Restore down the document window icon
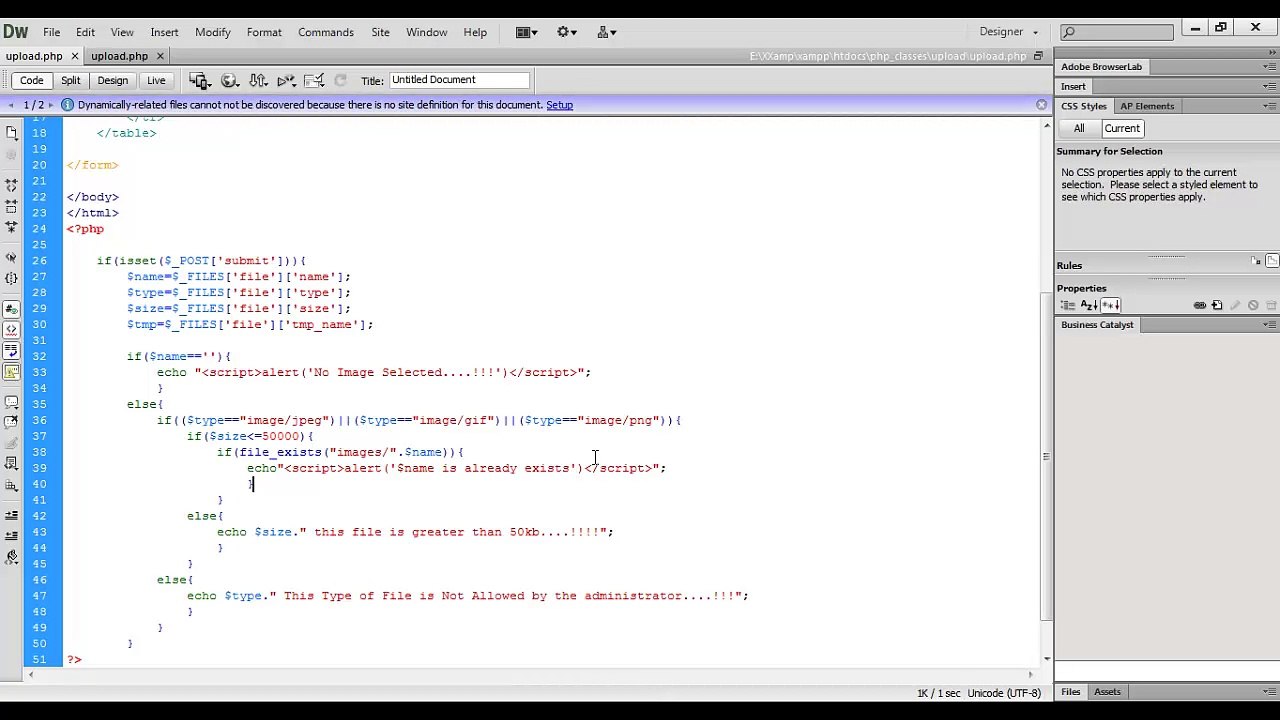 click(1038, 56)
